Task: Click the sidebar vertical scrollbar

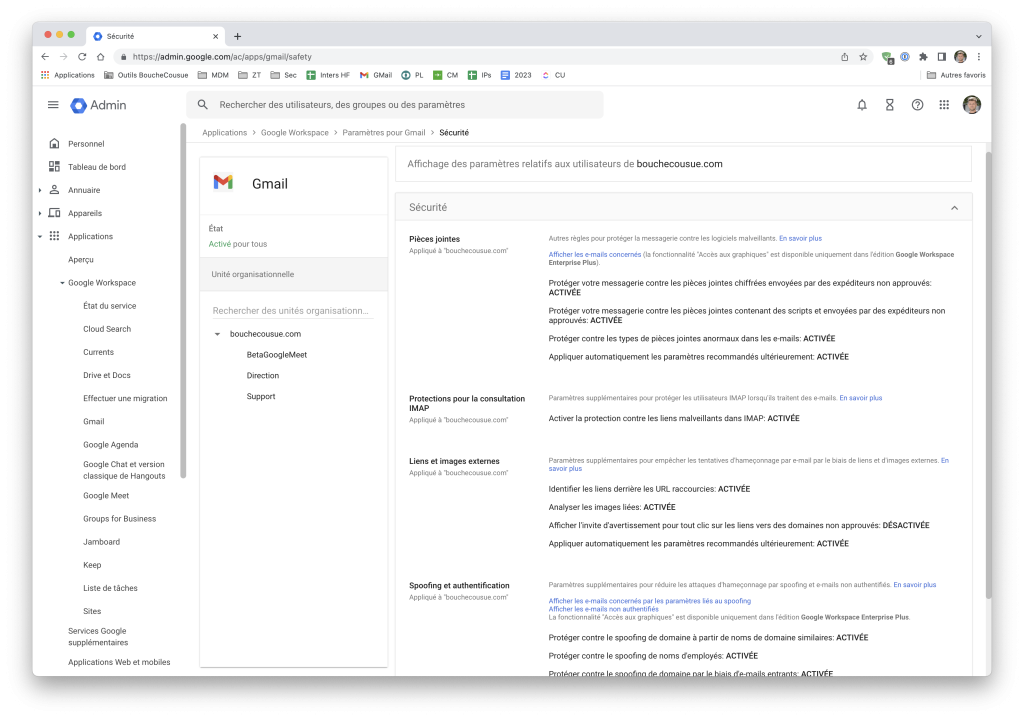Action: point(184,300)
